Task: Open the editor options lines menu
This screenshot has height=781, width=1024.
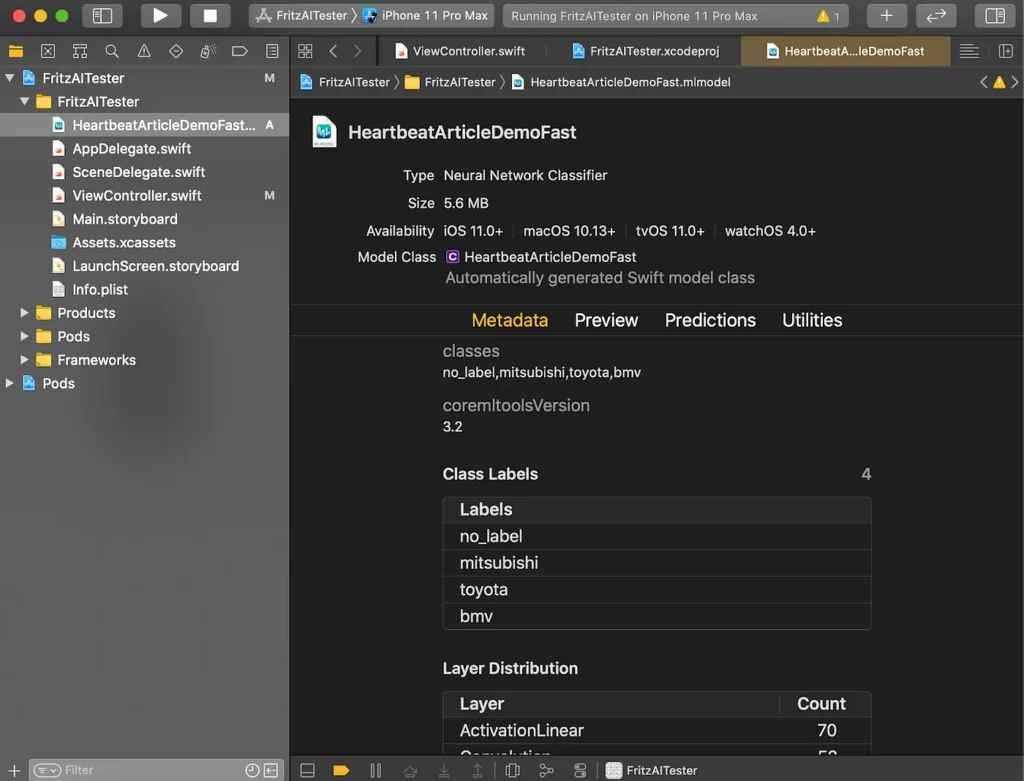Action: pos(969,51)
